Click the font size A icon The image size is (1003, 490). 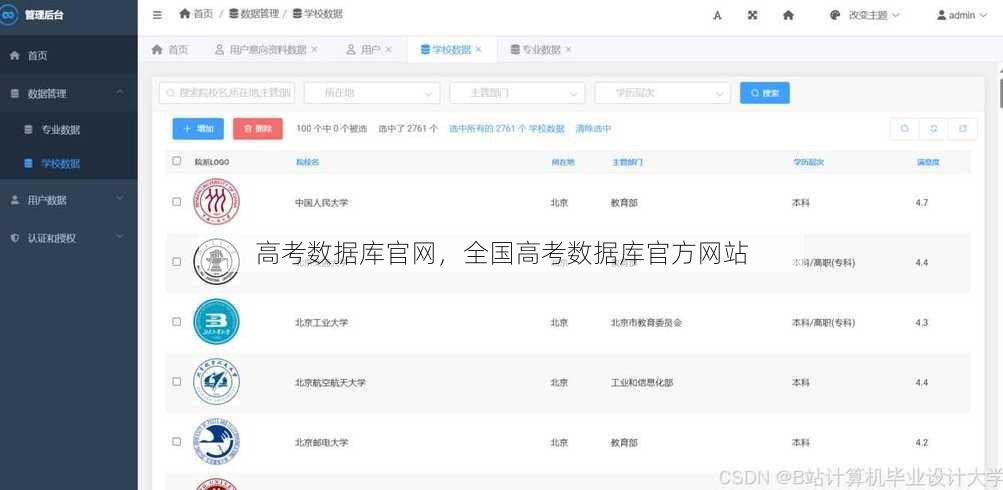point(717,15)
